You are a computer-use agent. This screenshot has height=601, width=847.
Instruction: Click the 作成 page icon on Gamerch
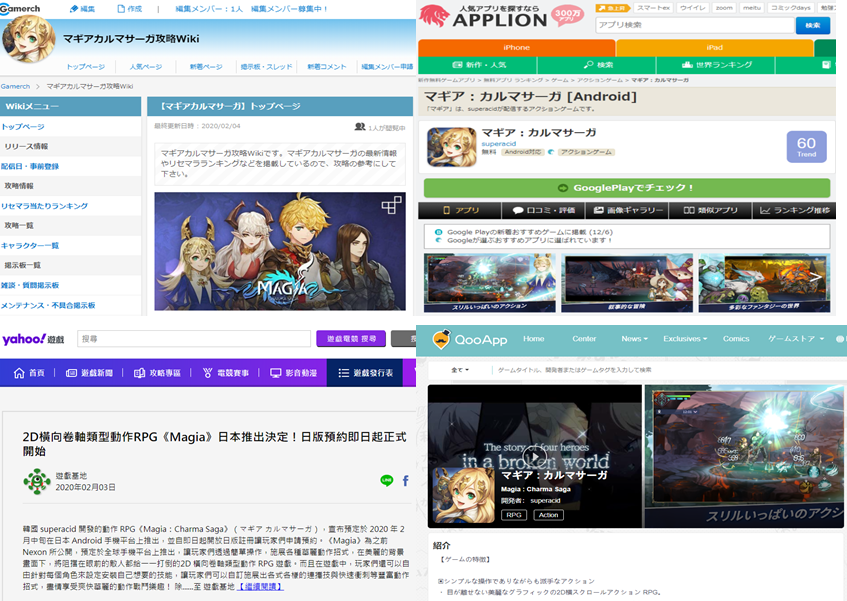[x=121, y=9]
